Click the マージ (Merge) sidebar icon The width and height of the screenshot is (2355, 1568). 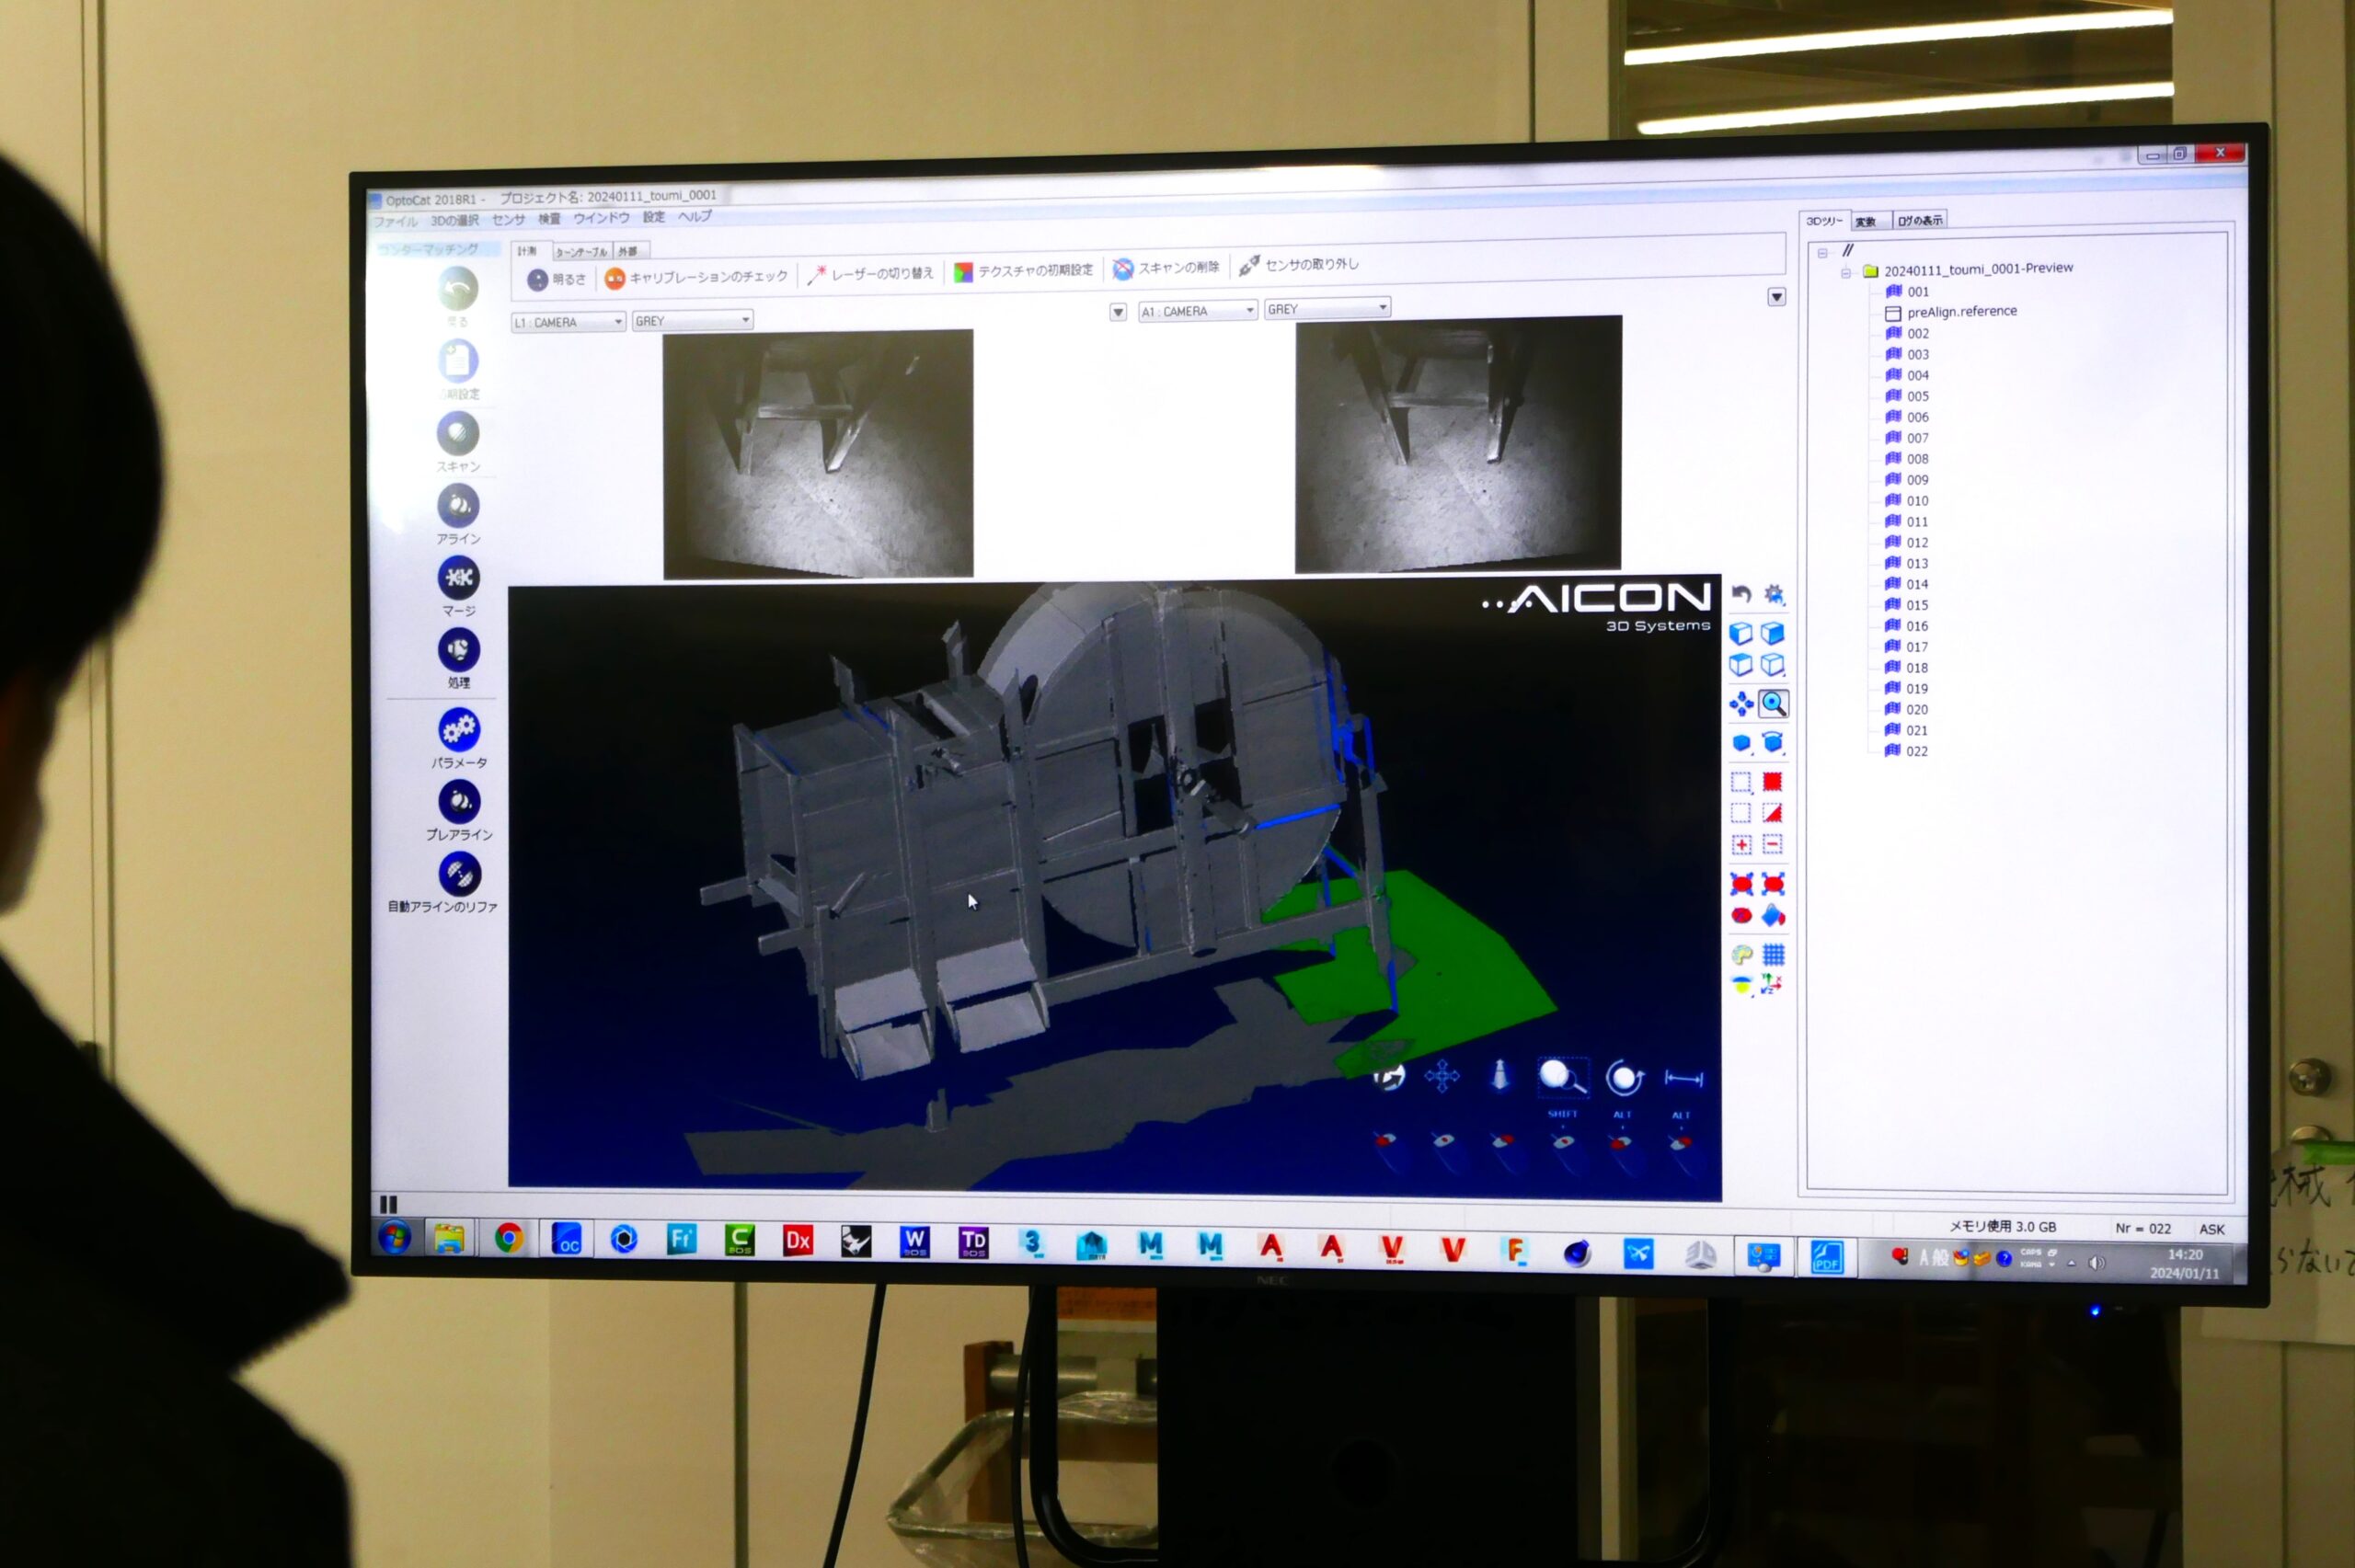coord(458,578)
